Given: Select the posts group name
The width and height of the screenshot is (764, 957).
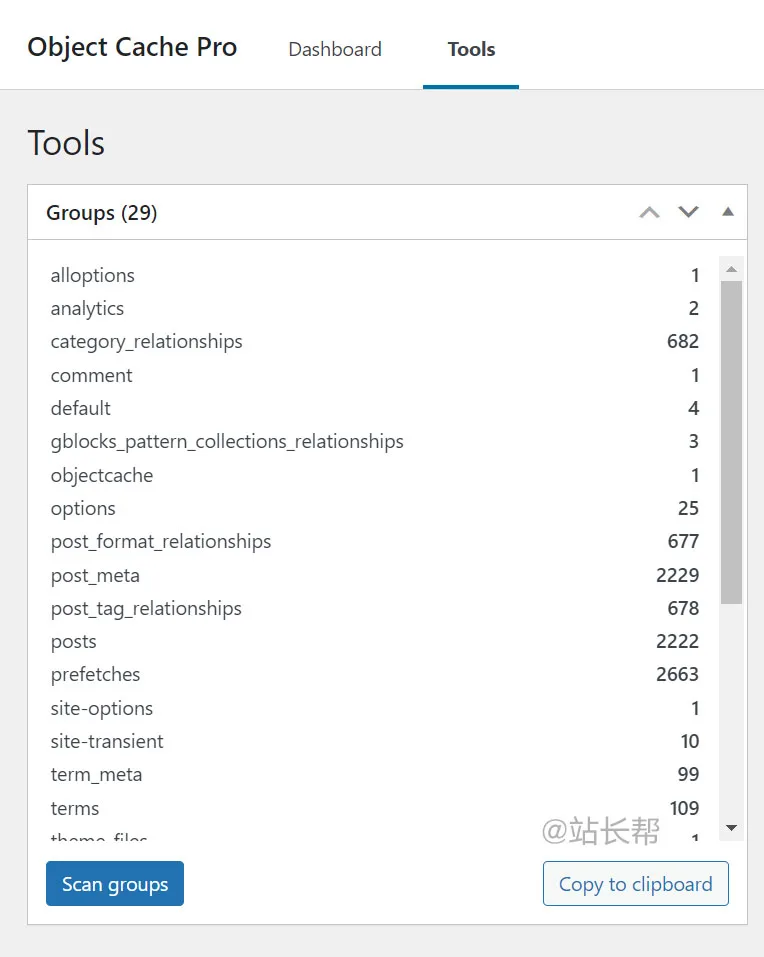Looking at the screenshot, I should point(73,641).
